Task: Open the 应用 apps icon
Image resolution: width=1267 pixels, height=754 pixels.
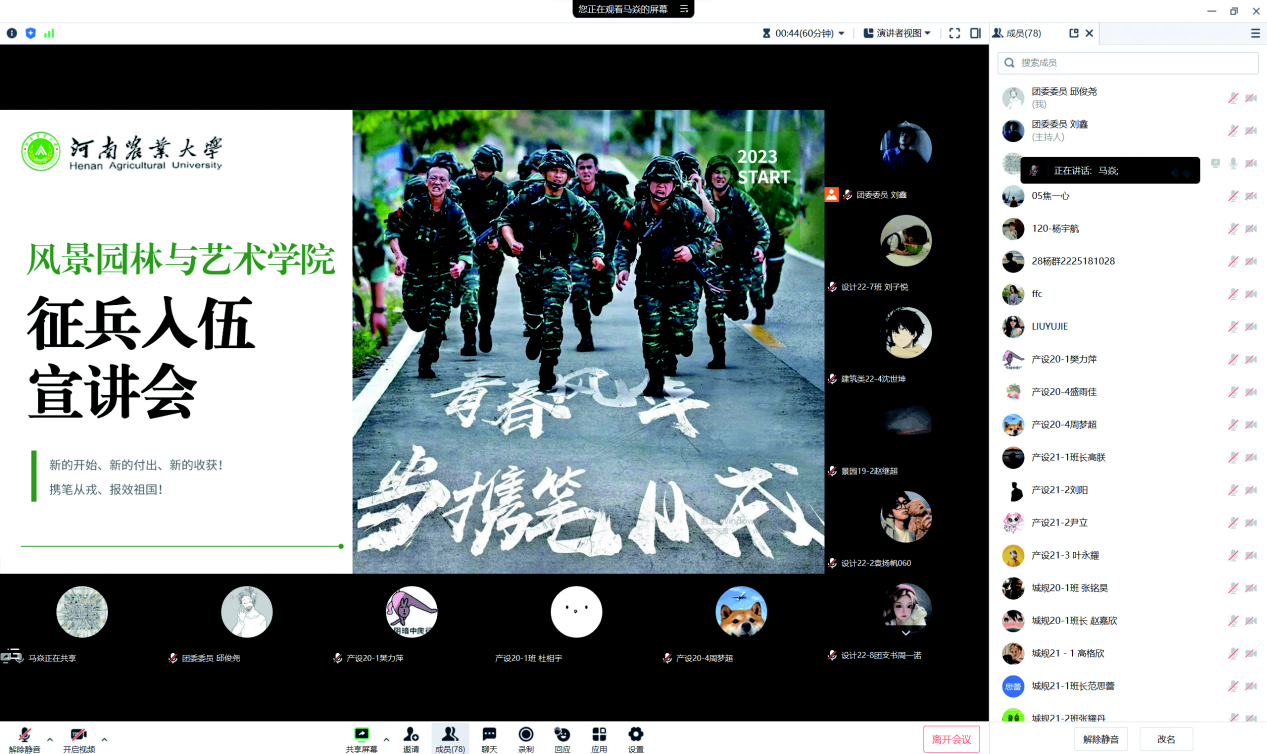Action: pyautogui.click(x=599, y=735)
